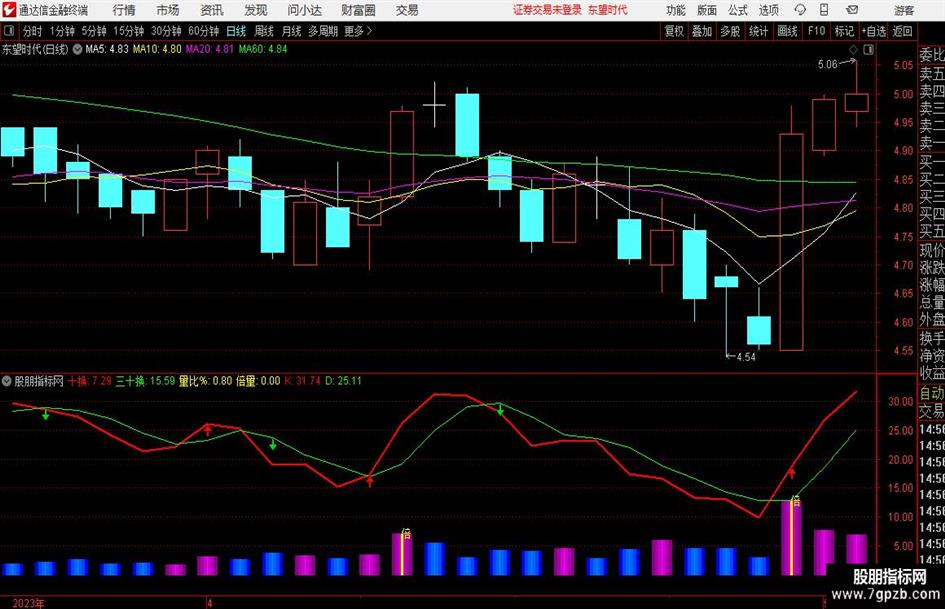945x609 pixels.
Task: Open the mobile phone icon
Action: (824, 10)
